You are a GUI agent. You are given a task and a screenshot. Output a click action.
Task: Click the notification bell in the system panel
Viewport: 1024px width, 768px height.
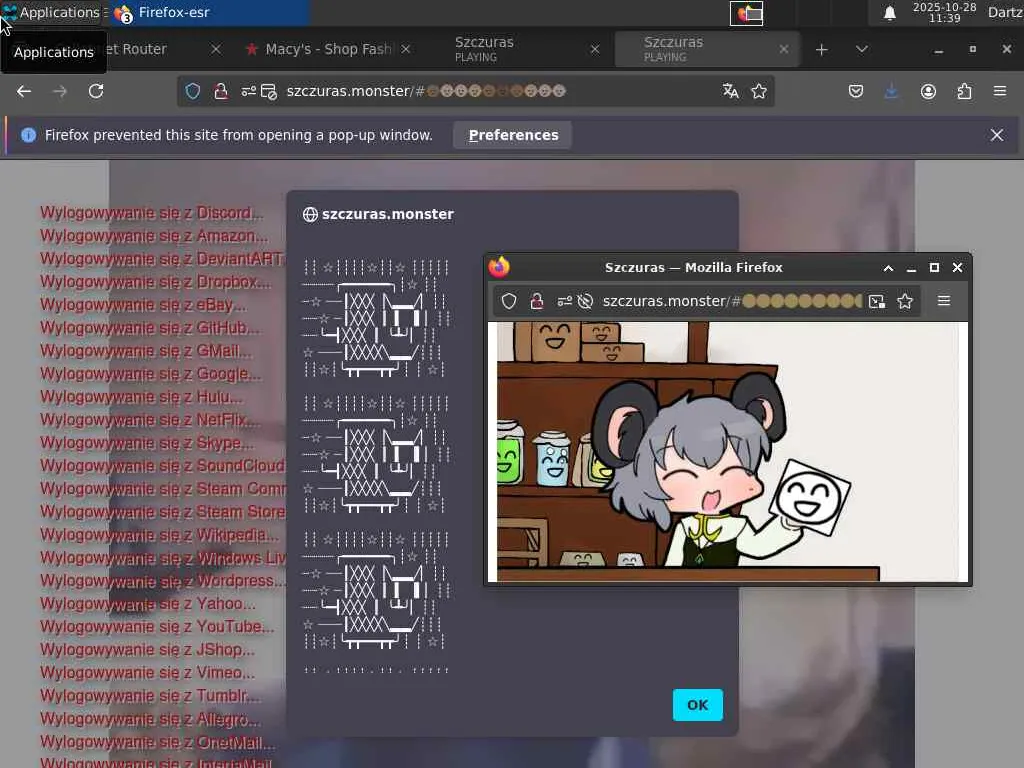[x=889, y=13]
